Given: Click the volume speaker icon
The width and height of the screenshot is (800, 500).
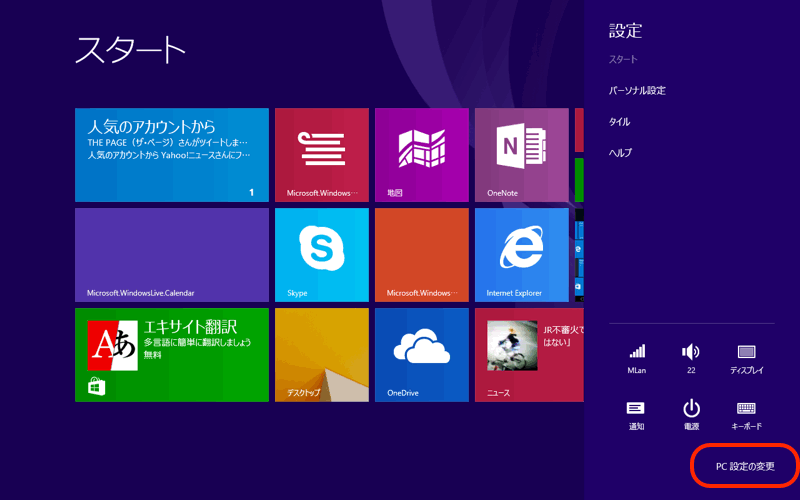Looking at the screenshot, I should 691,353.
